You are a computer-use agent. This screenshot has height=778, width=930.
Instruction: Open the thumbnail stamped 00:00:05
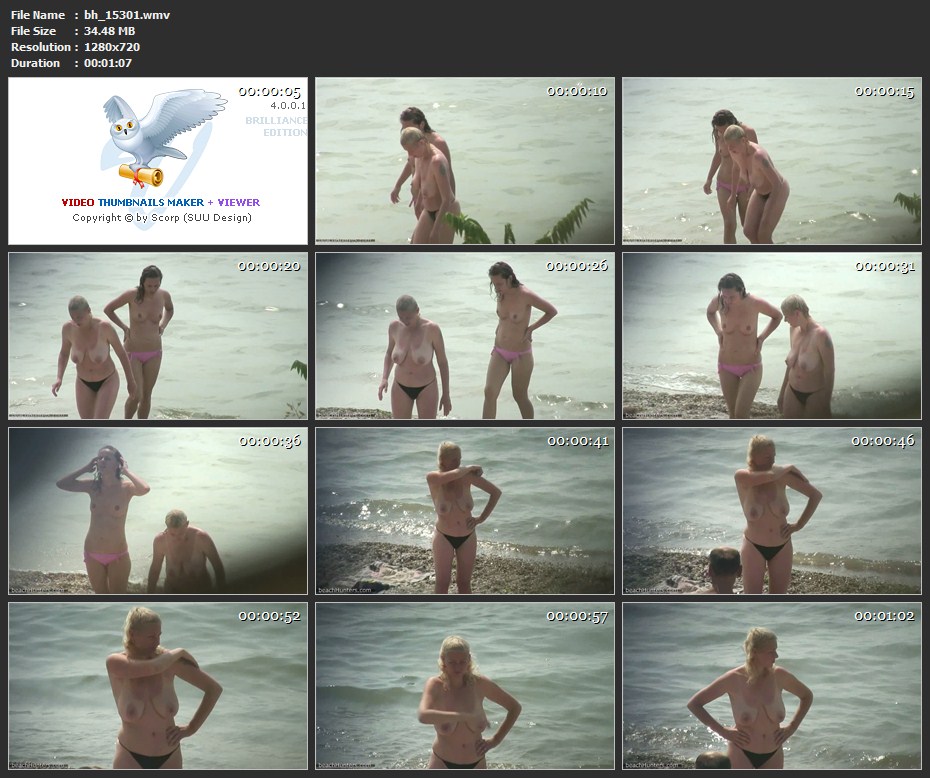(x=158, y=161)
